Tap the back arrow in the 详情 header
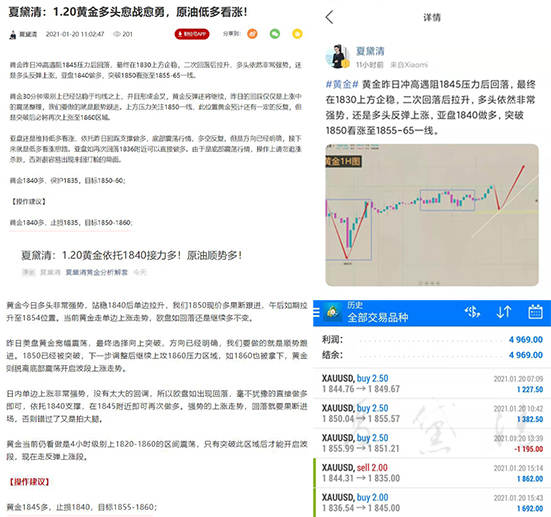 coord(329,17)
